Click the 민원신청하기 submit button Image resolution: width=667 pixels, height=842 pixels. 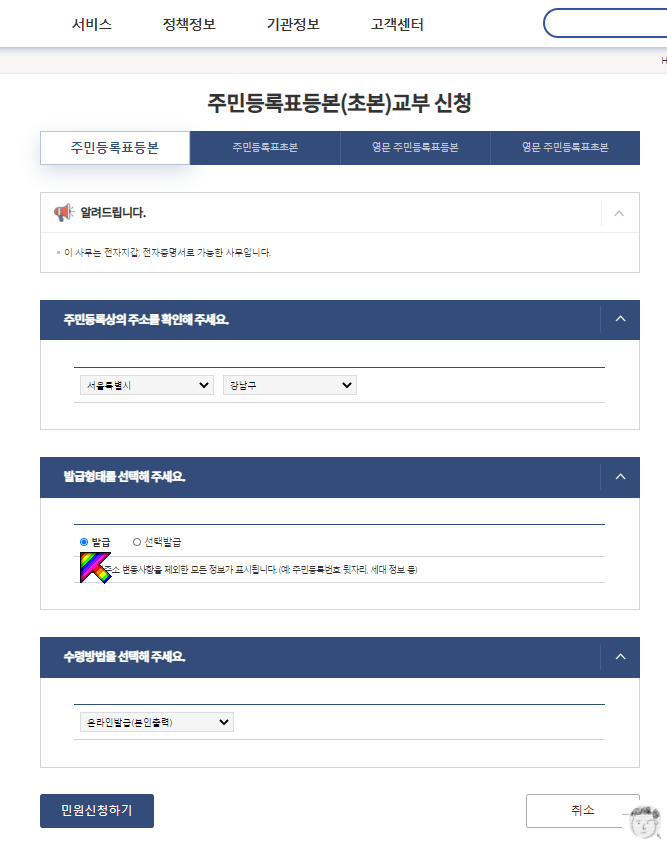[x=97, y=811]
